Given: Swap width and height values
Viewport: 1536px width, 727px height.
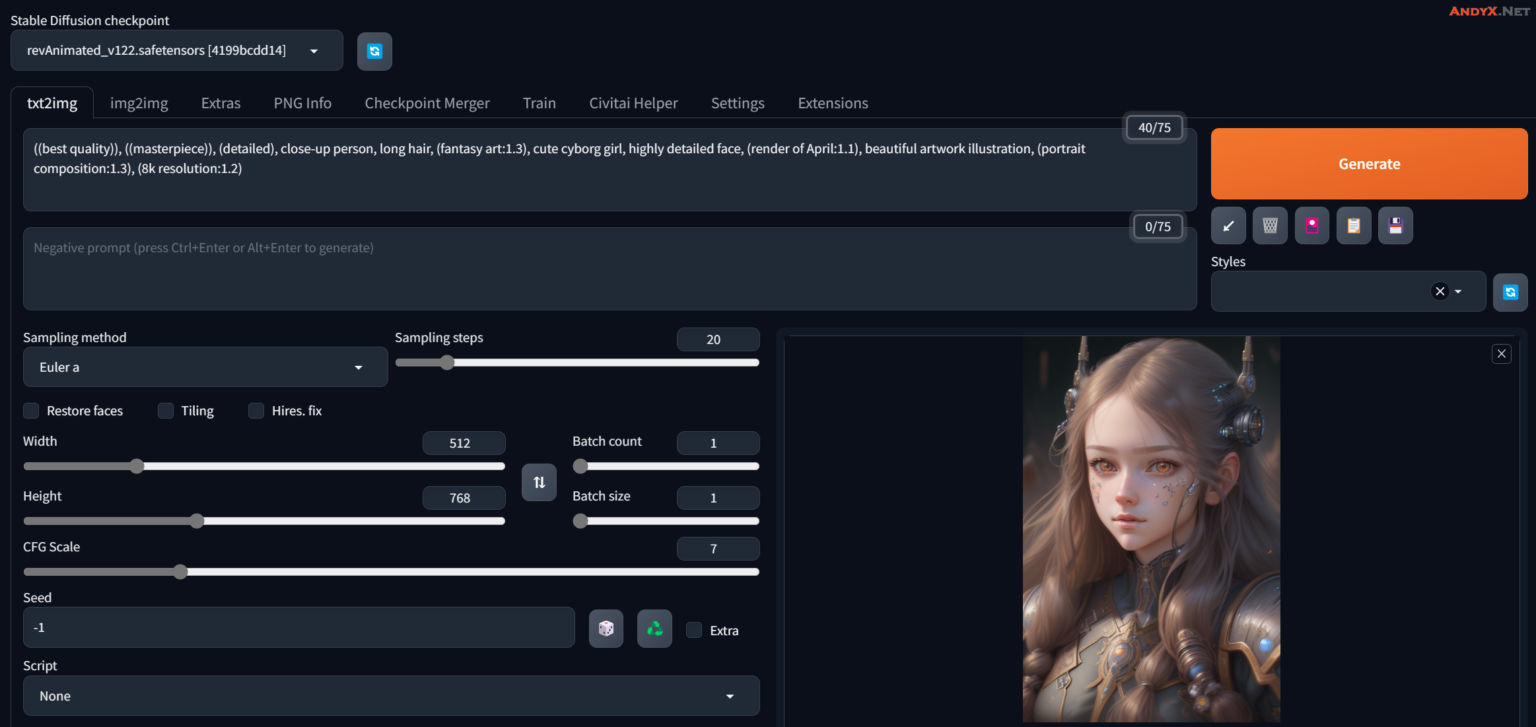Looking at the screenshot, I should tap(539, 483).
